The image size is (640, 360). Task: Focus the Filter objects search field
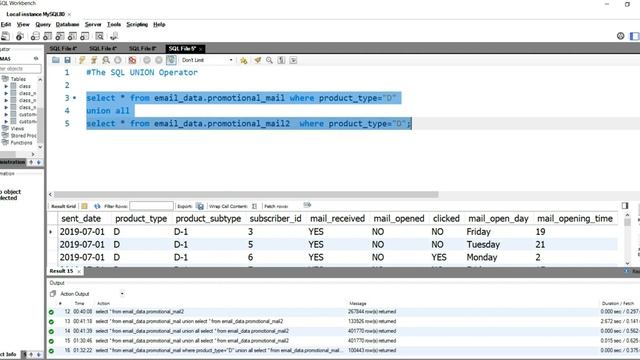tap(20, 69)
